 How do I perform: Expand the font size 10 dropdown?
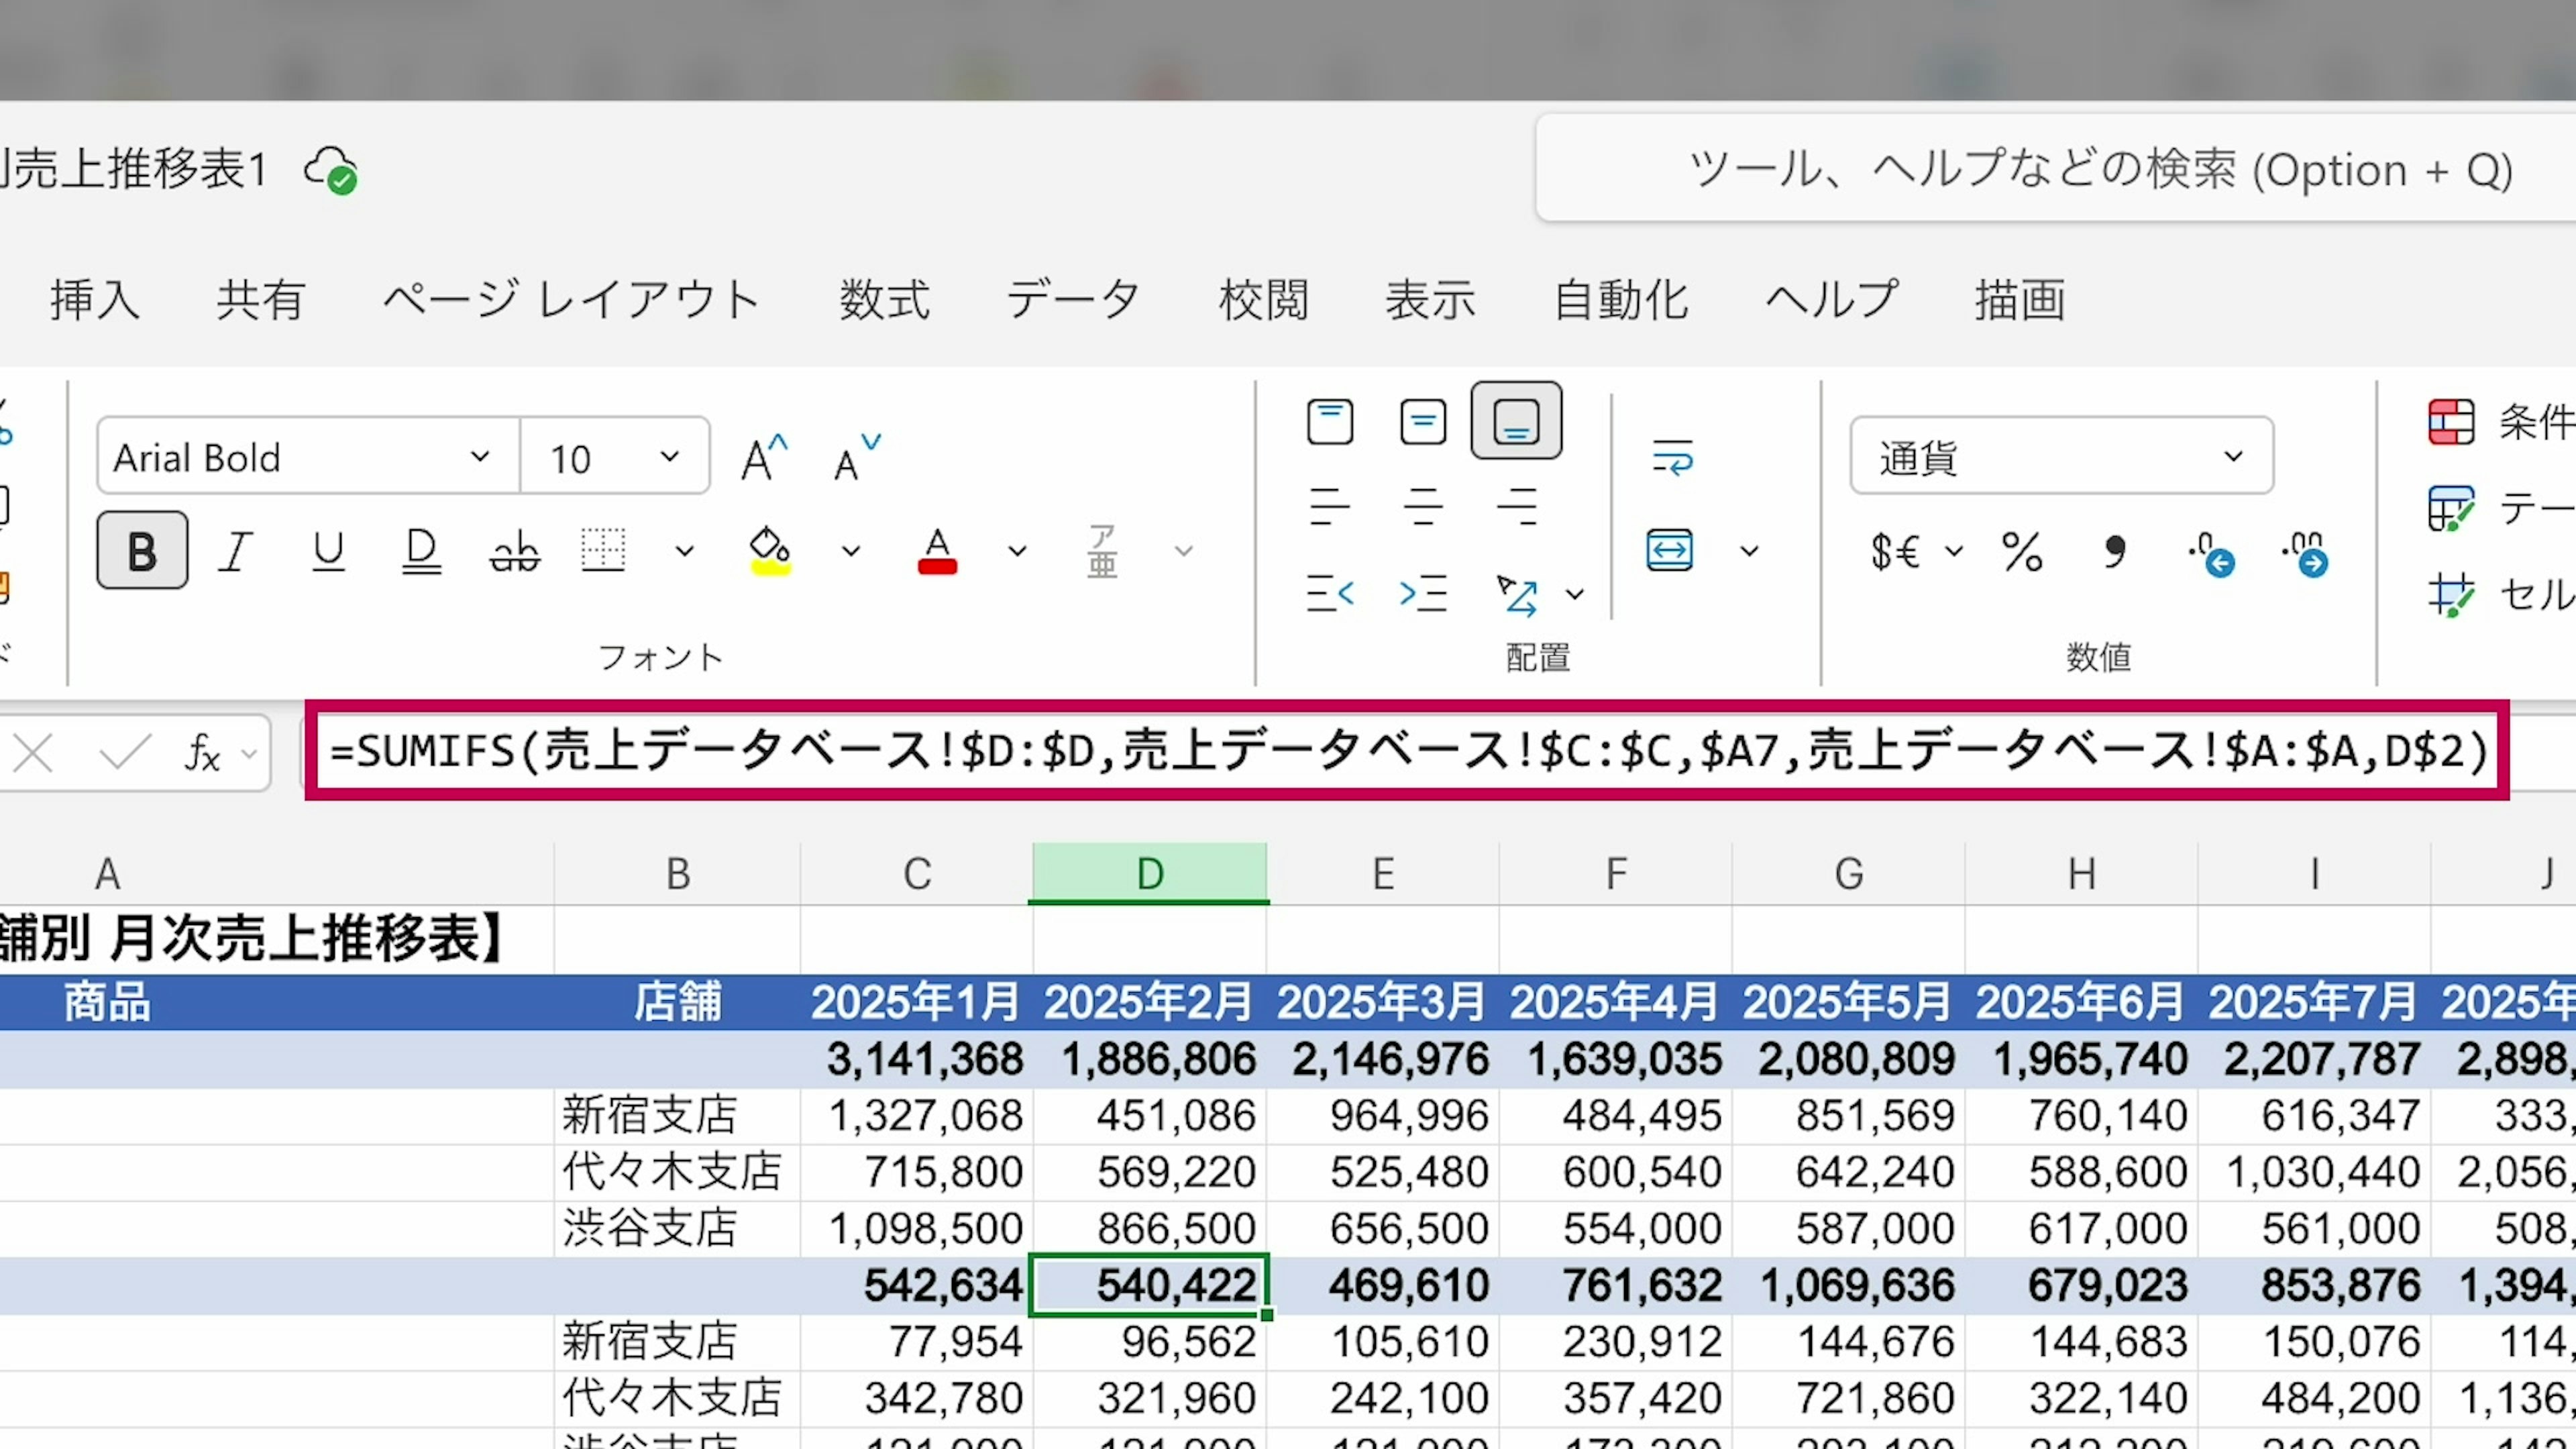(669, 457)
